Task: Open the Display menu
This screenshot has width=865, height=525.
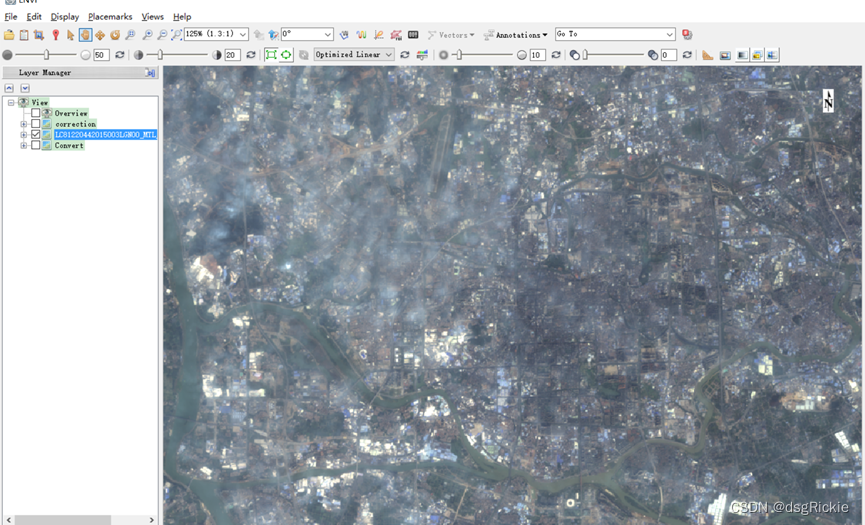Action: tap(65, 17)
